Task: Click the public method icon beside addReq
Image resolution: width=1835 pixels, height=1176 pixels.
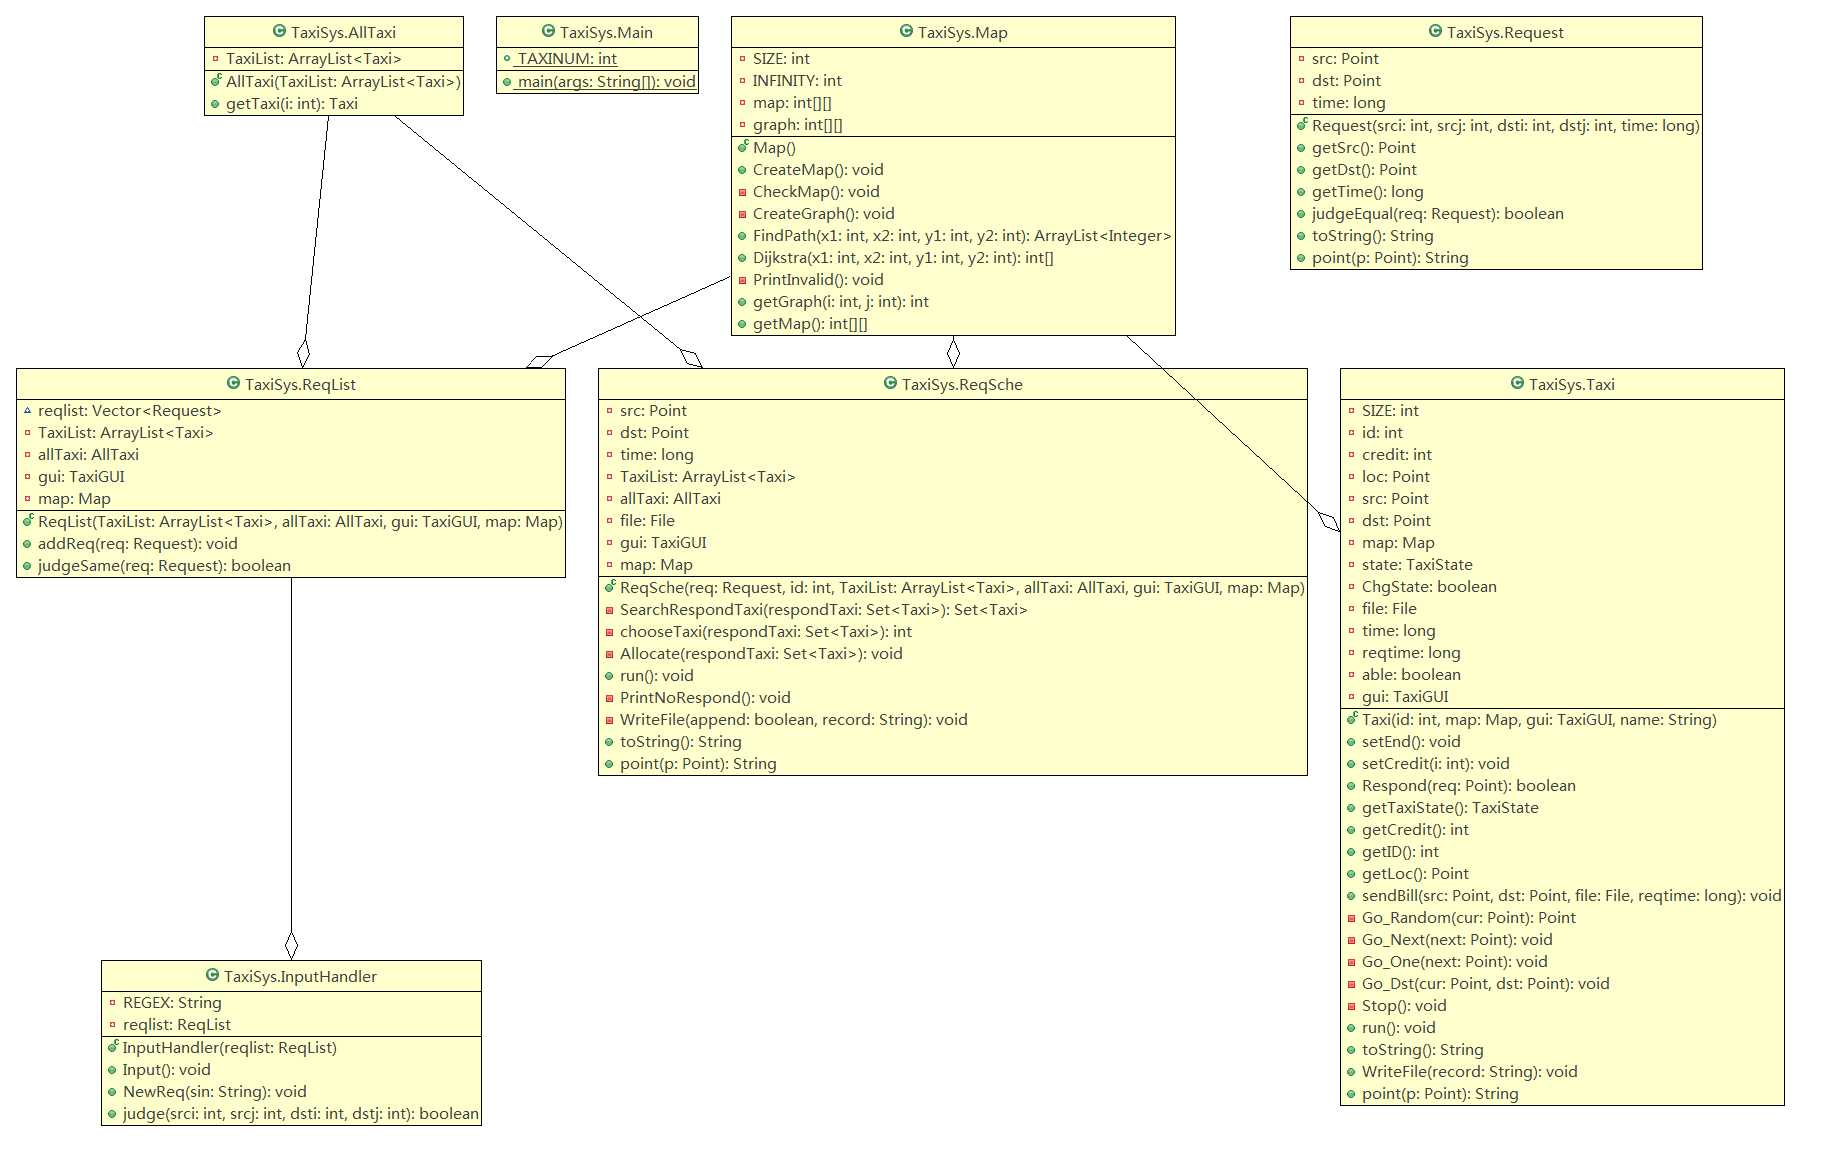Action: click(x=28, y=544)
